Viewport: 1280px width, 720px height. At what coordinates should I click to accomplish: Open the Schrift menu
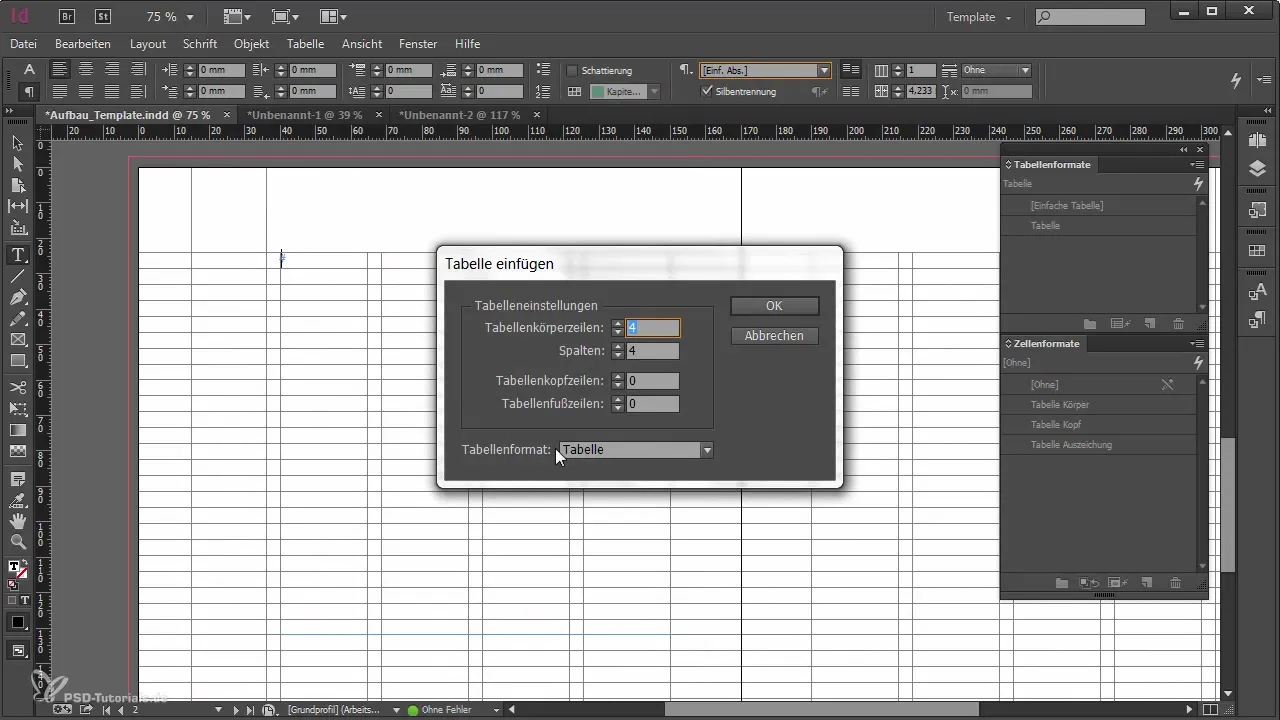coord(200,44)
